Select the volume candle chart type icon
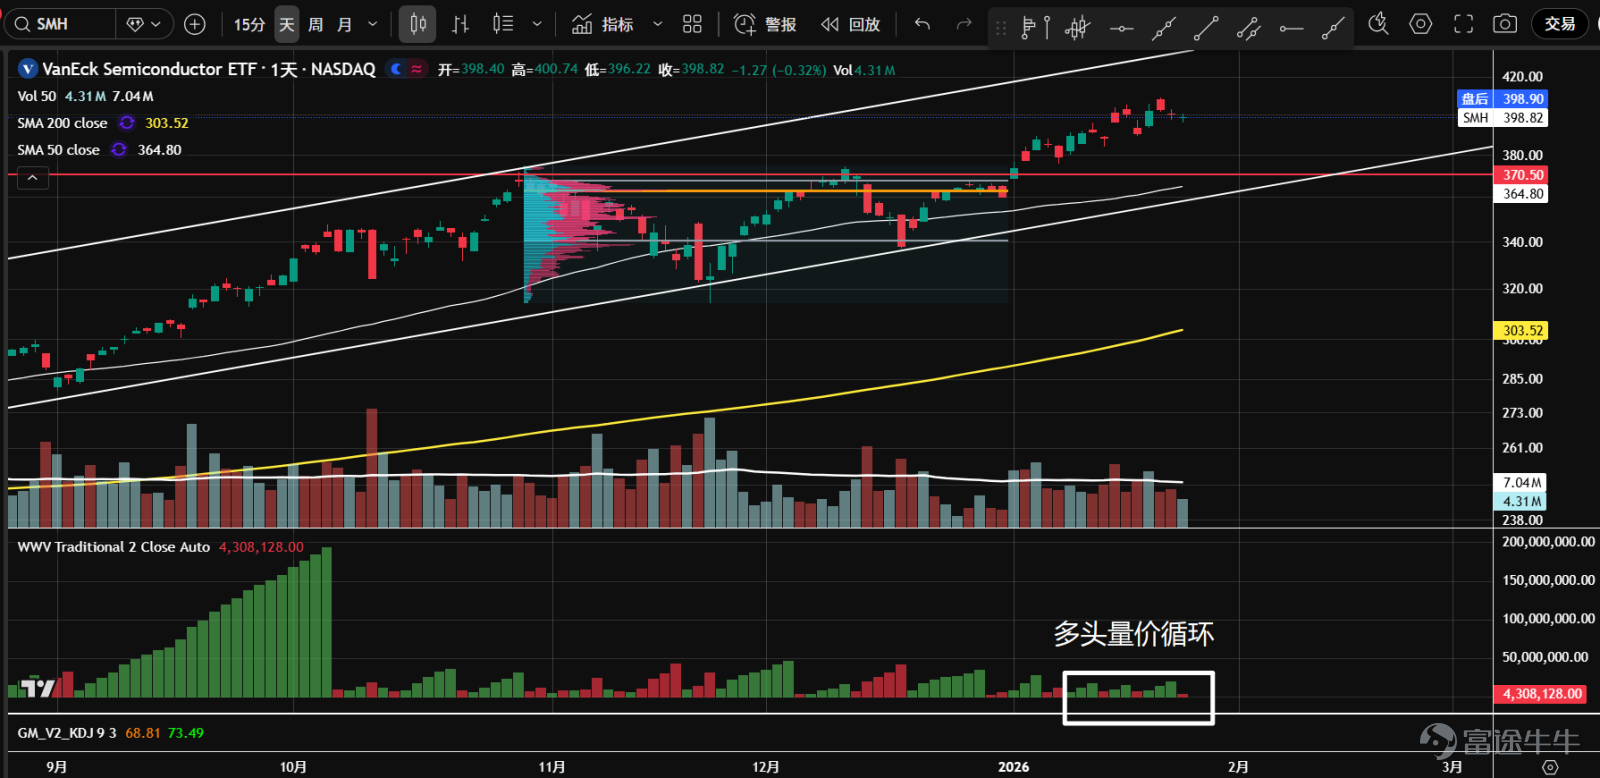Image resolution: width=1600 pixels, height=778 pixels. pos(503,24)
